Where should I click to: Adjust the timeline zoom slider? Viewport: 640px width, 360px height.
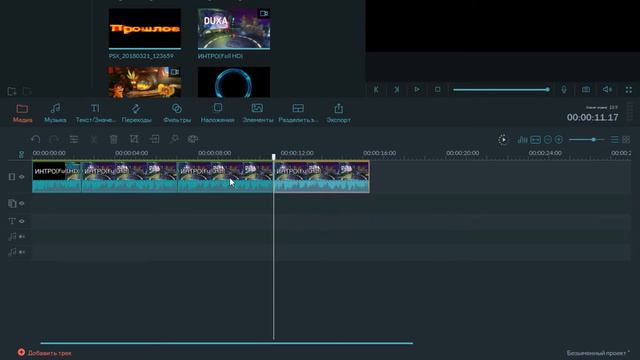587,140
